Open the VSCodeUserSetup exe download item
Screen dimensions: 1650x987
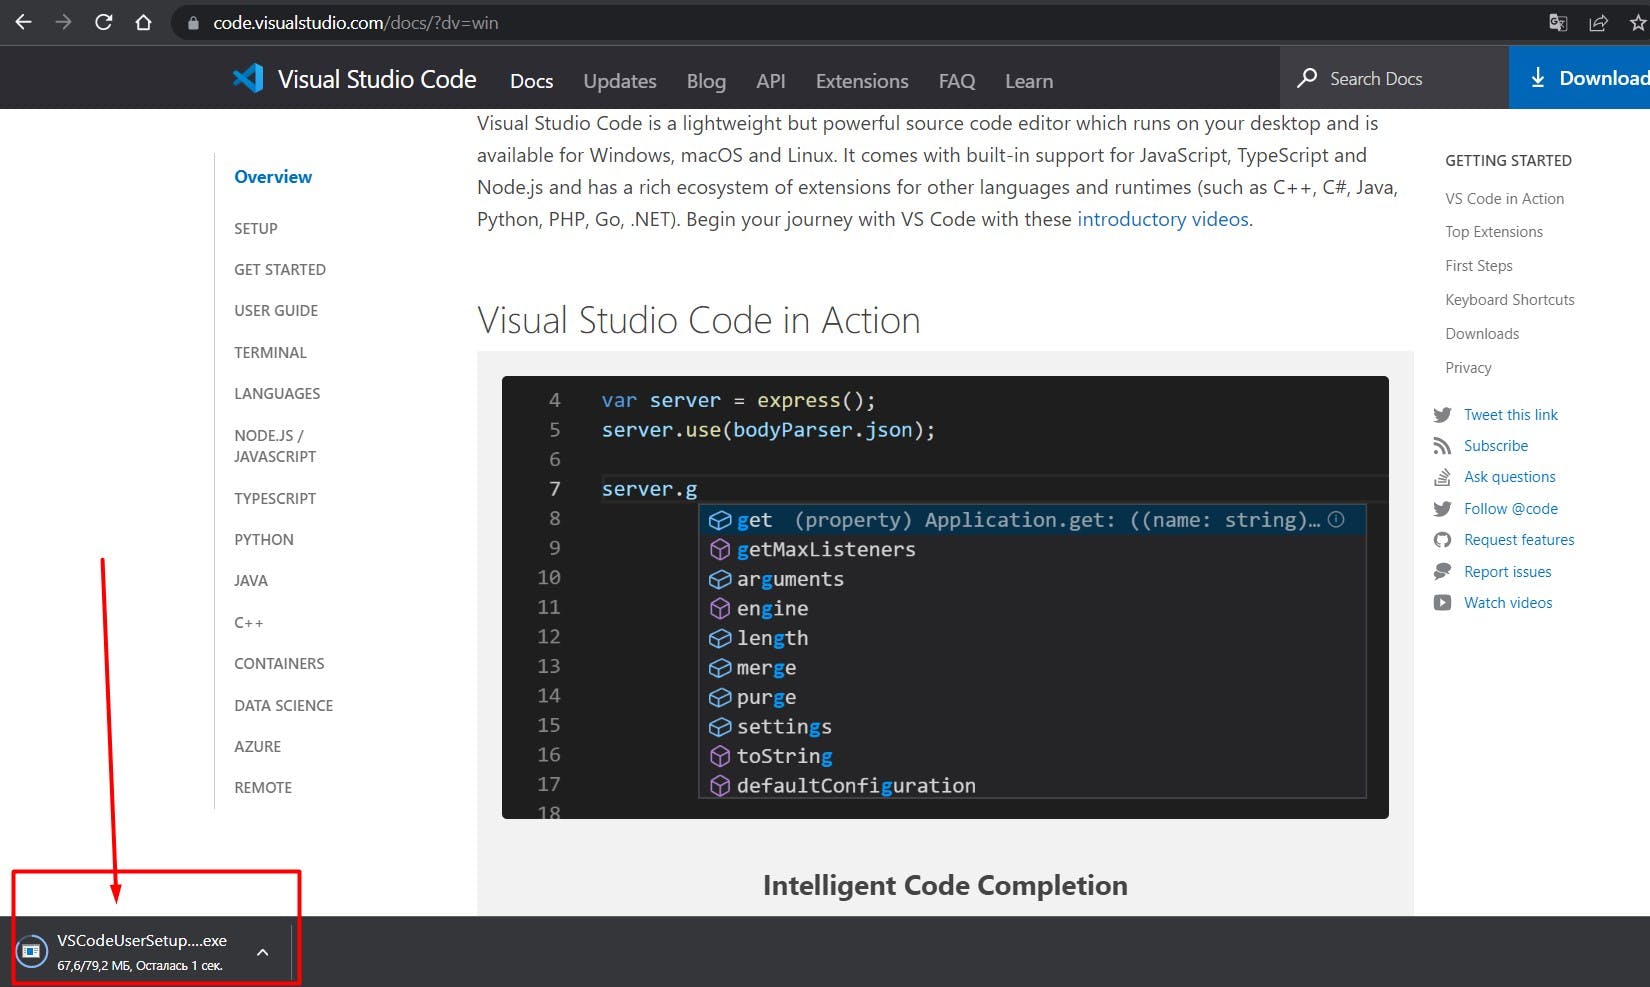click(142, 951)
